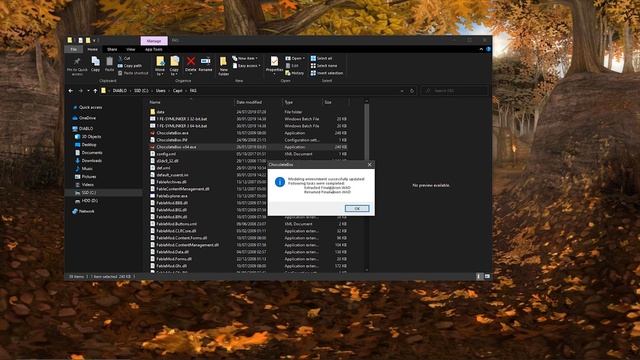The width and height of the screenshot is (640, 360).
Task: Select Quick access in the navigation pane
Action: [90, 107]
